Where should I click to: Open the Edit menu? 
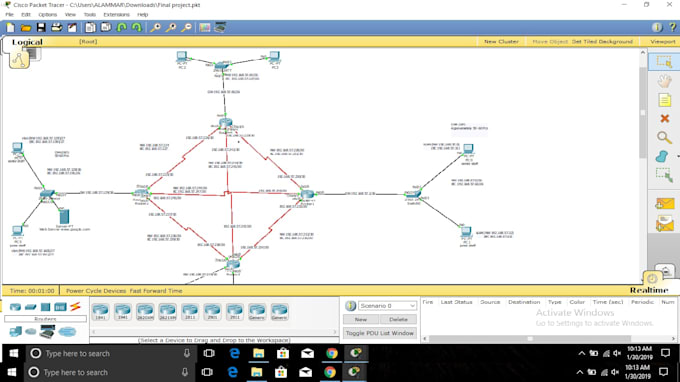[26, 15]
